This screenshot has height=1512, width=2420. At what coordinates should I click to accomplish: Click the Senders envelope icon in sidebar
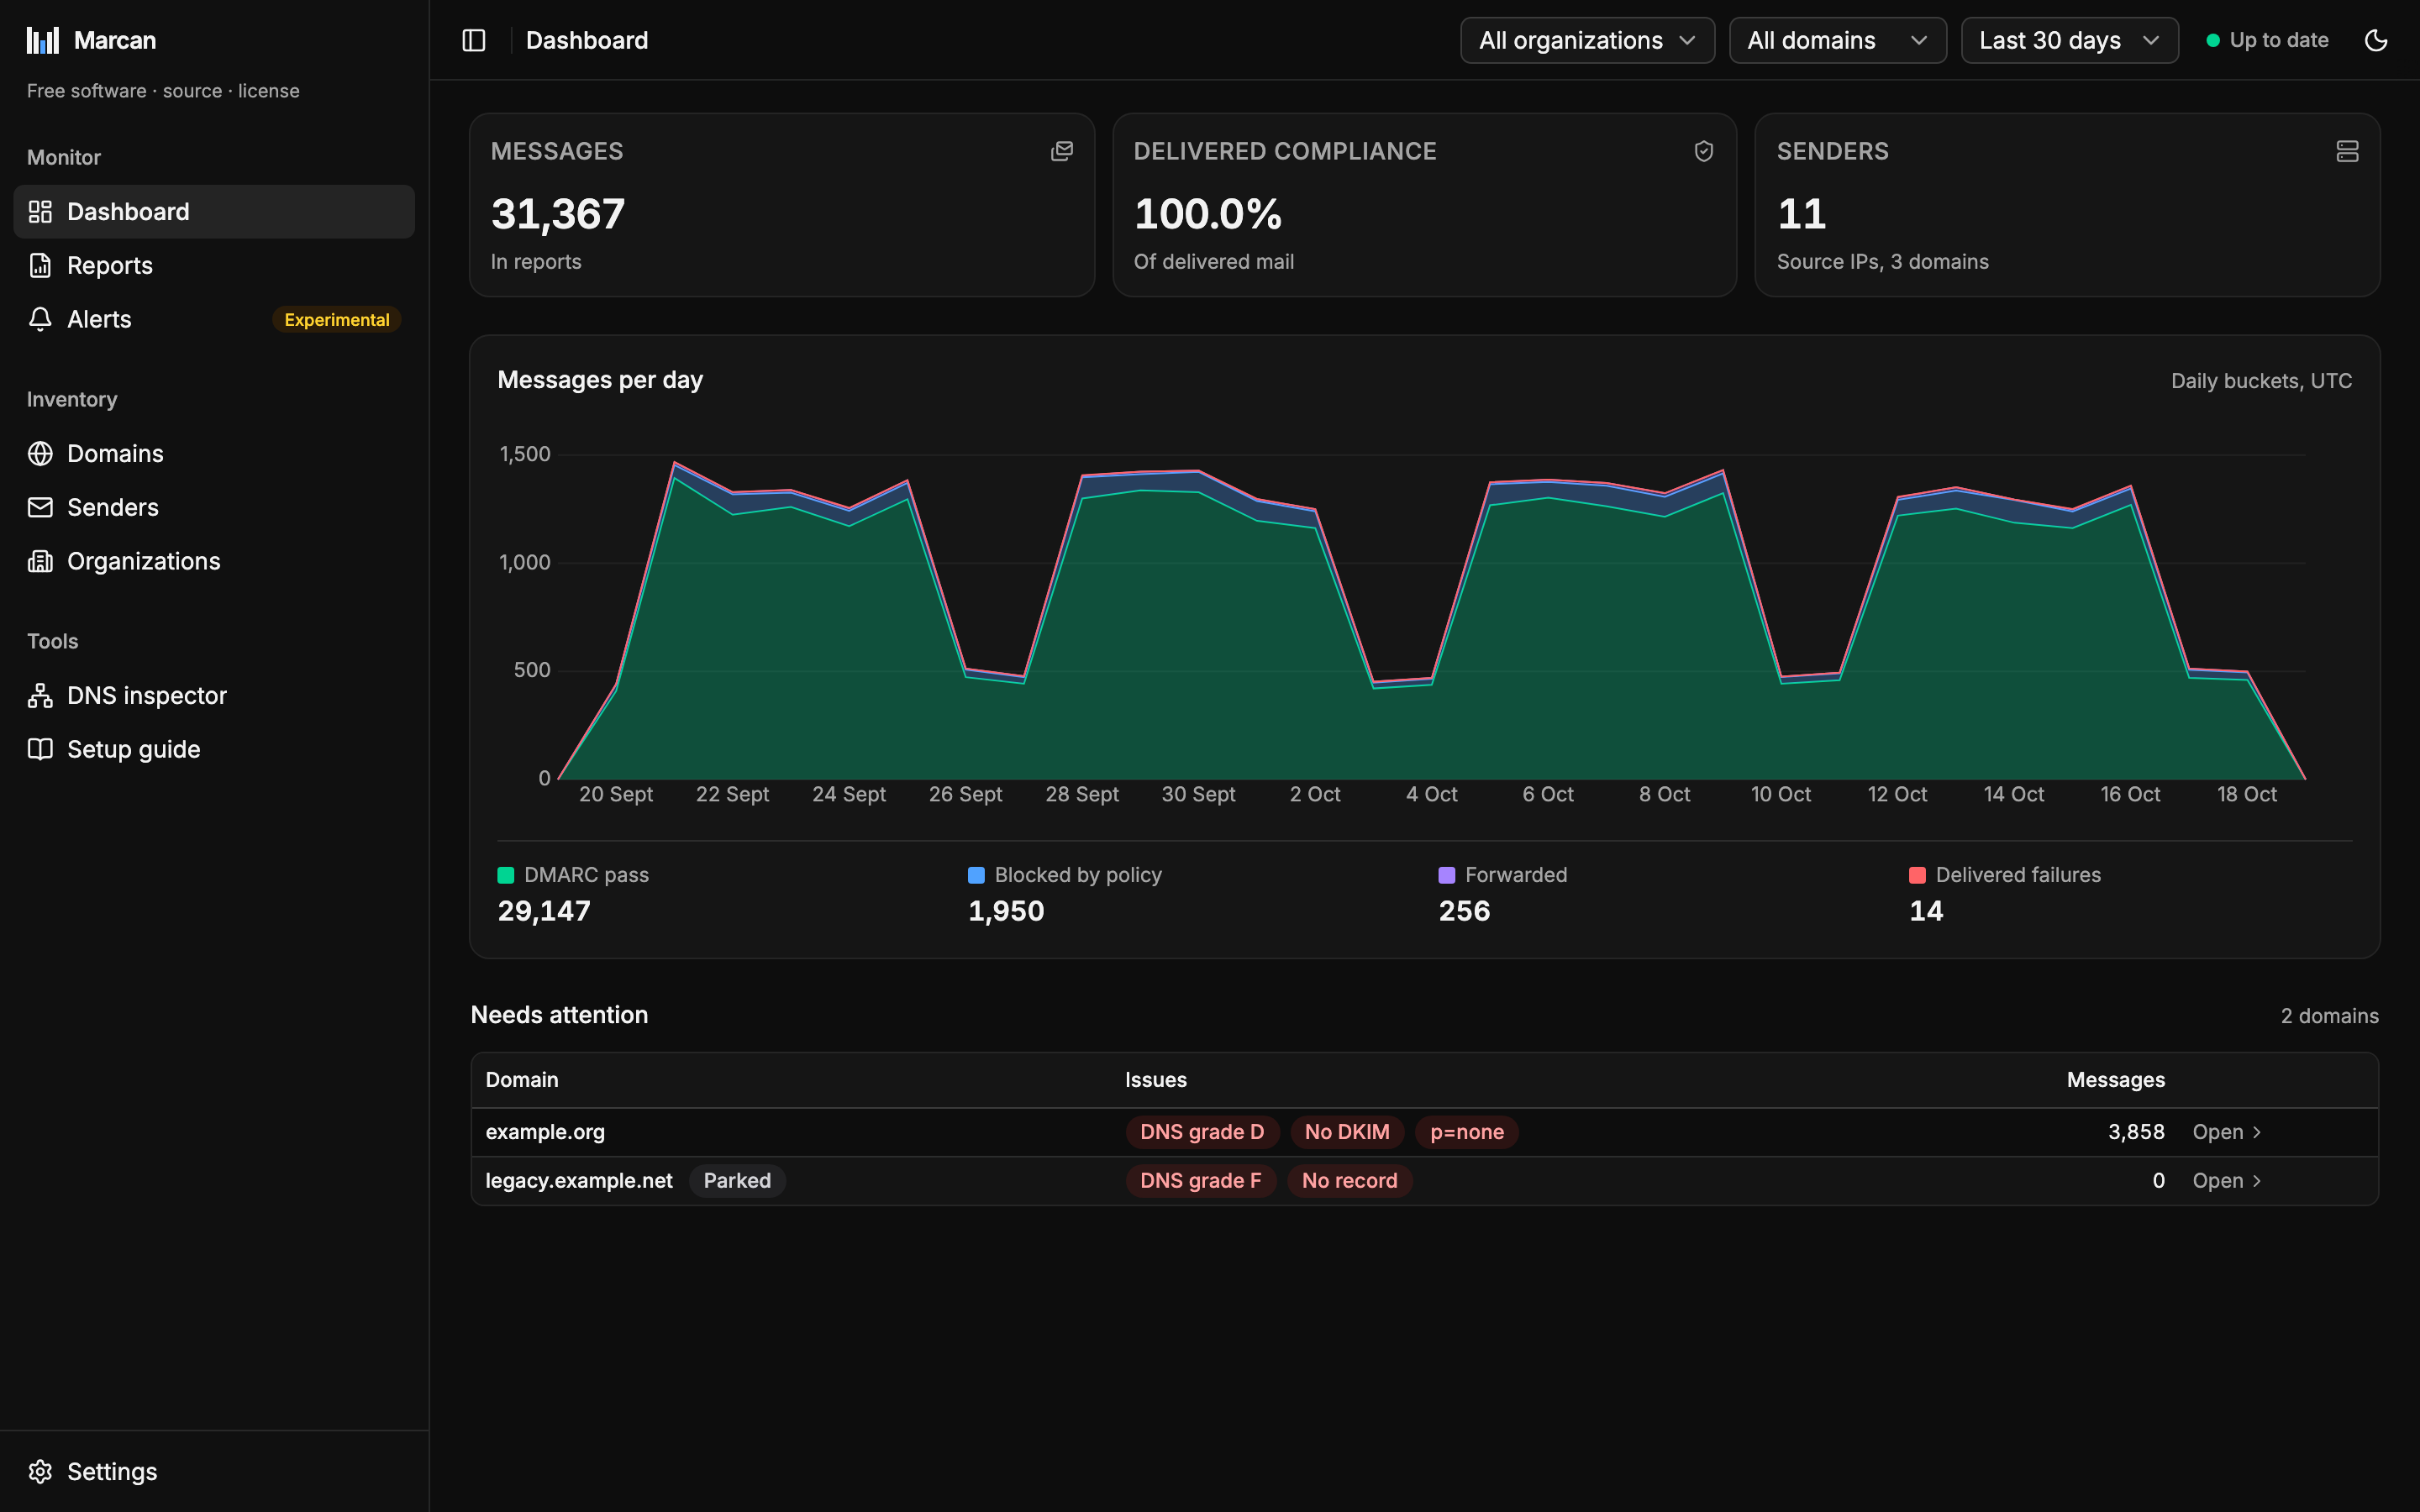tap(40, 507)
